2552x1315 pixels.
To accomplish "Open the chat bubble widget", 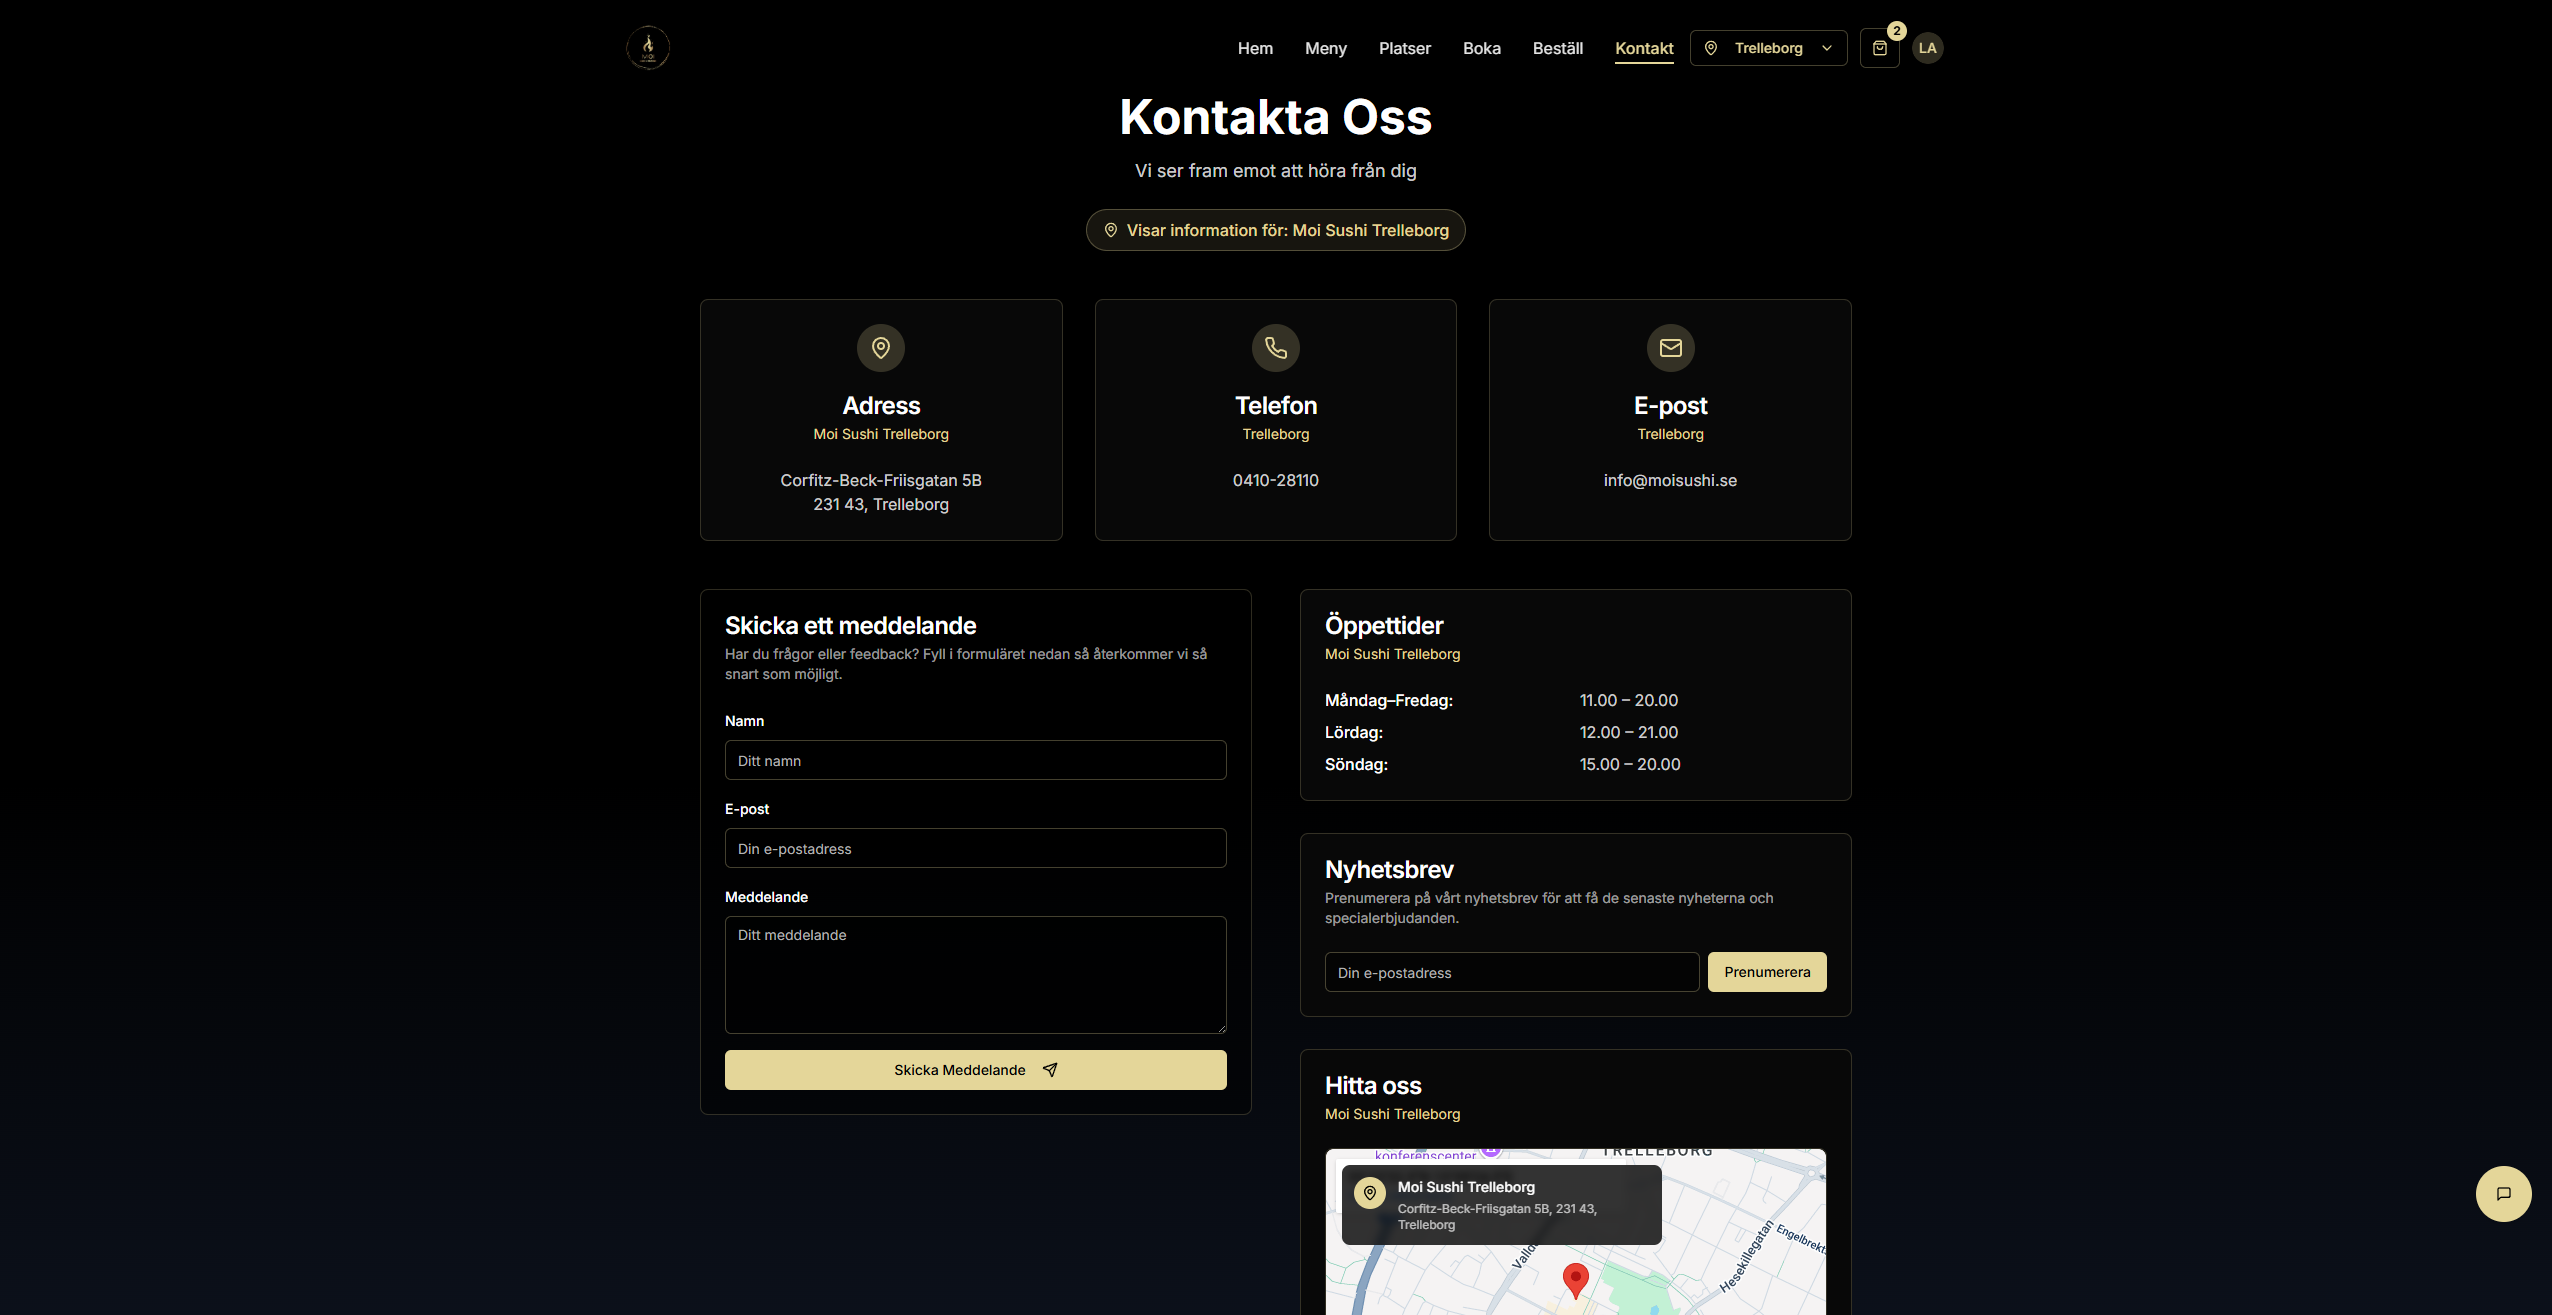I will [x=2503, y=1193].
